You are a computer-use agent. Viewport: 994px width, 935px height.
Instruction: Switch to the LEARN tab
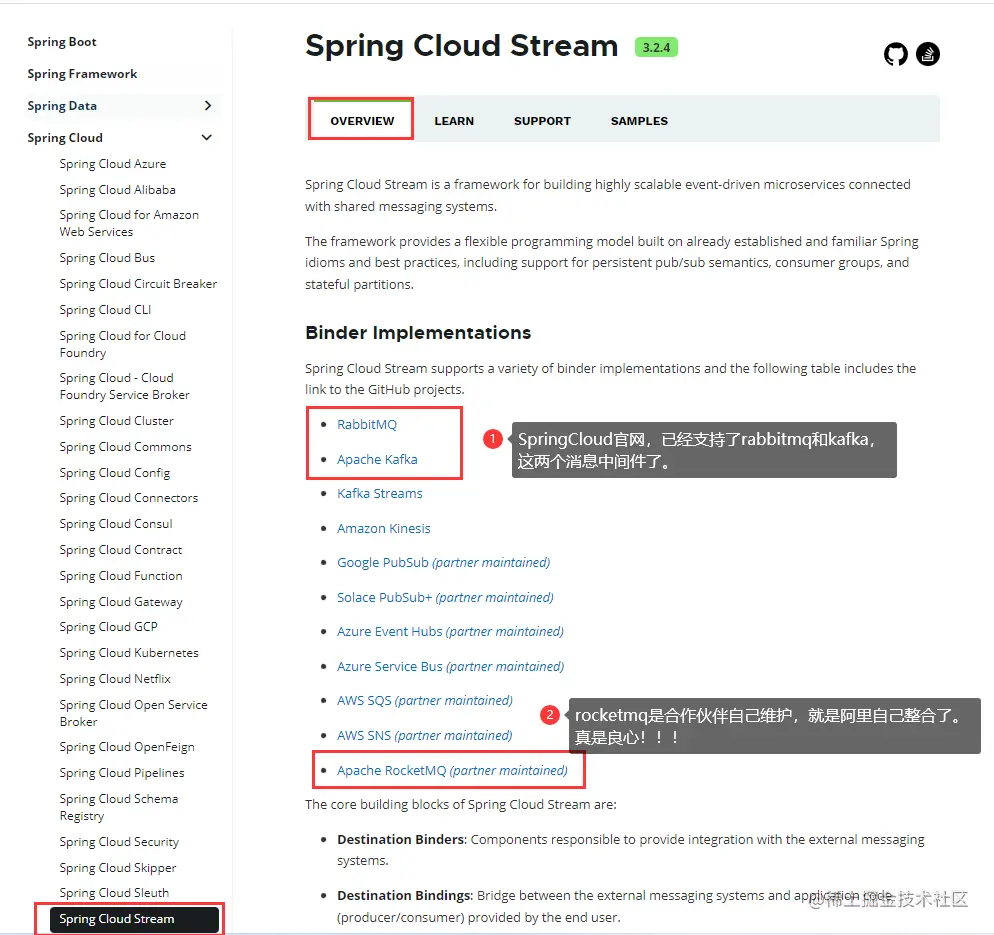tap(454, 121)
